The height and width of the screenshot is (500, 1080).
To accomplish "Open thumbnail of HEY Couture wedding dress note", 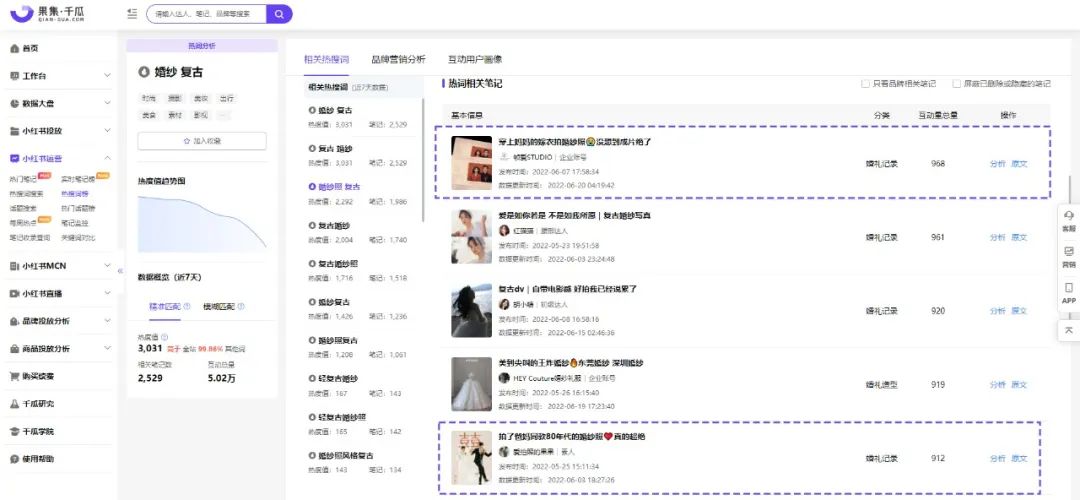I will (471, 384).
